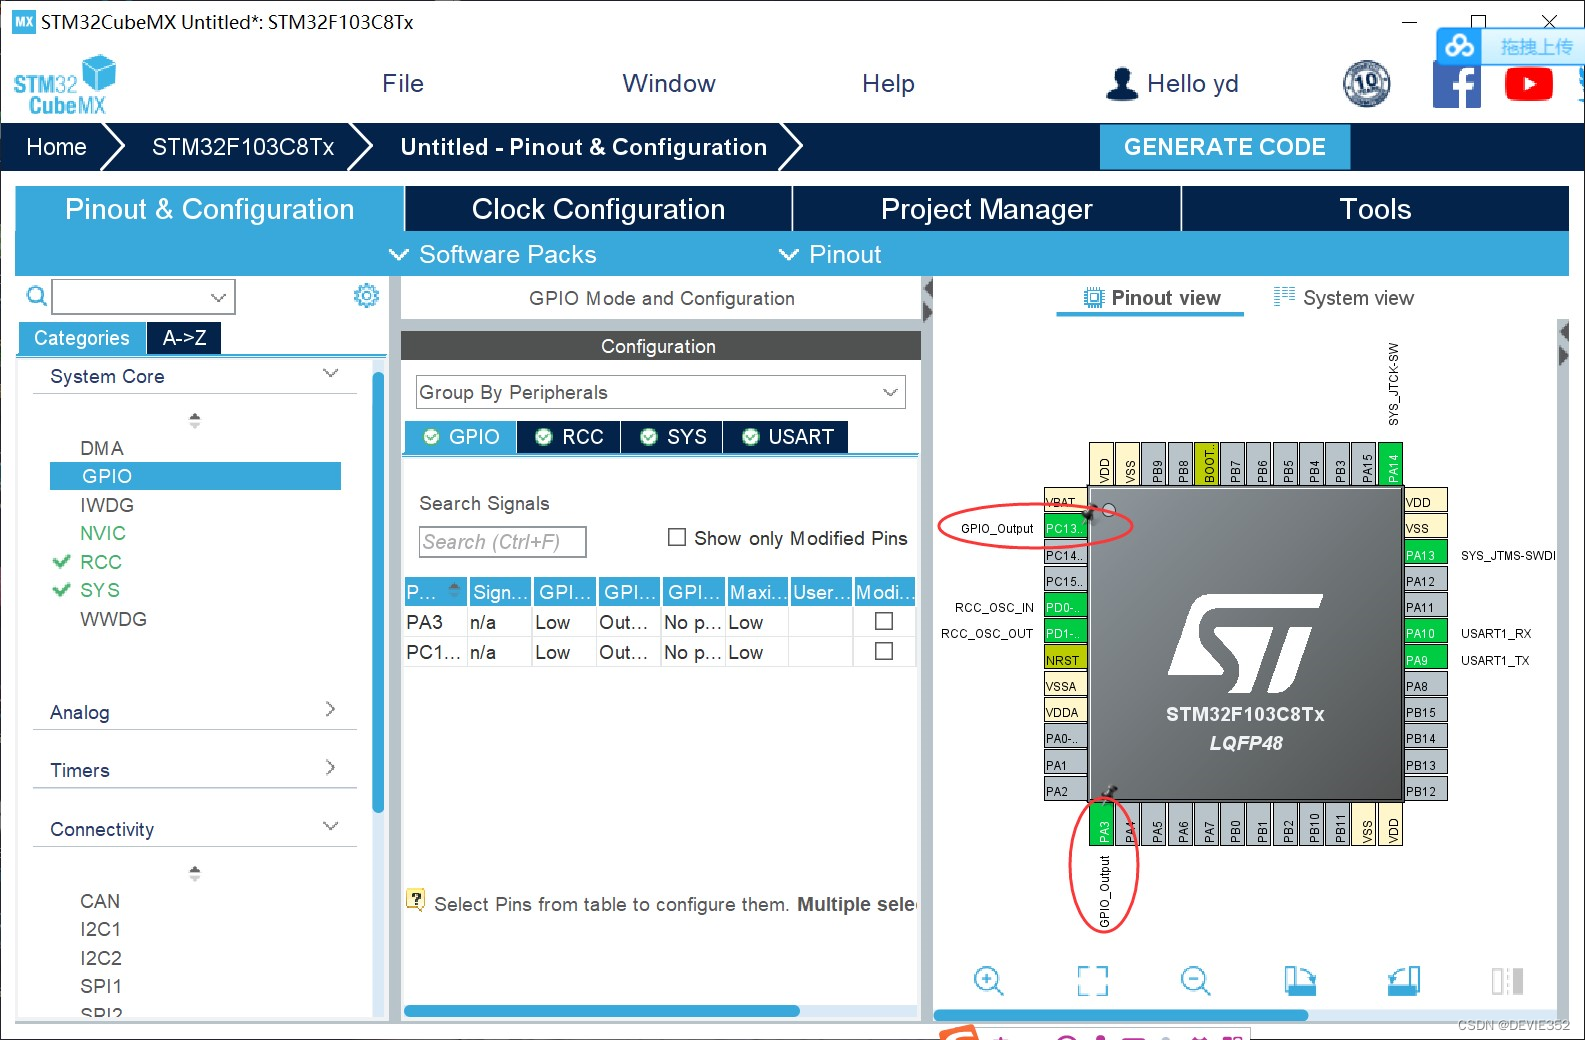1585x1040 pixels.
Task: Click the STM32CubeMX logo icon
Action: [65, 85]
